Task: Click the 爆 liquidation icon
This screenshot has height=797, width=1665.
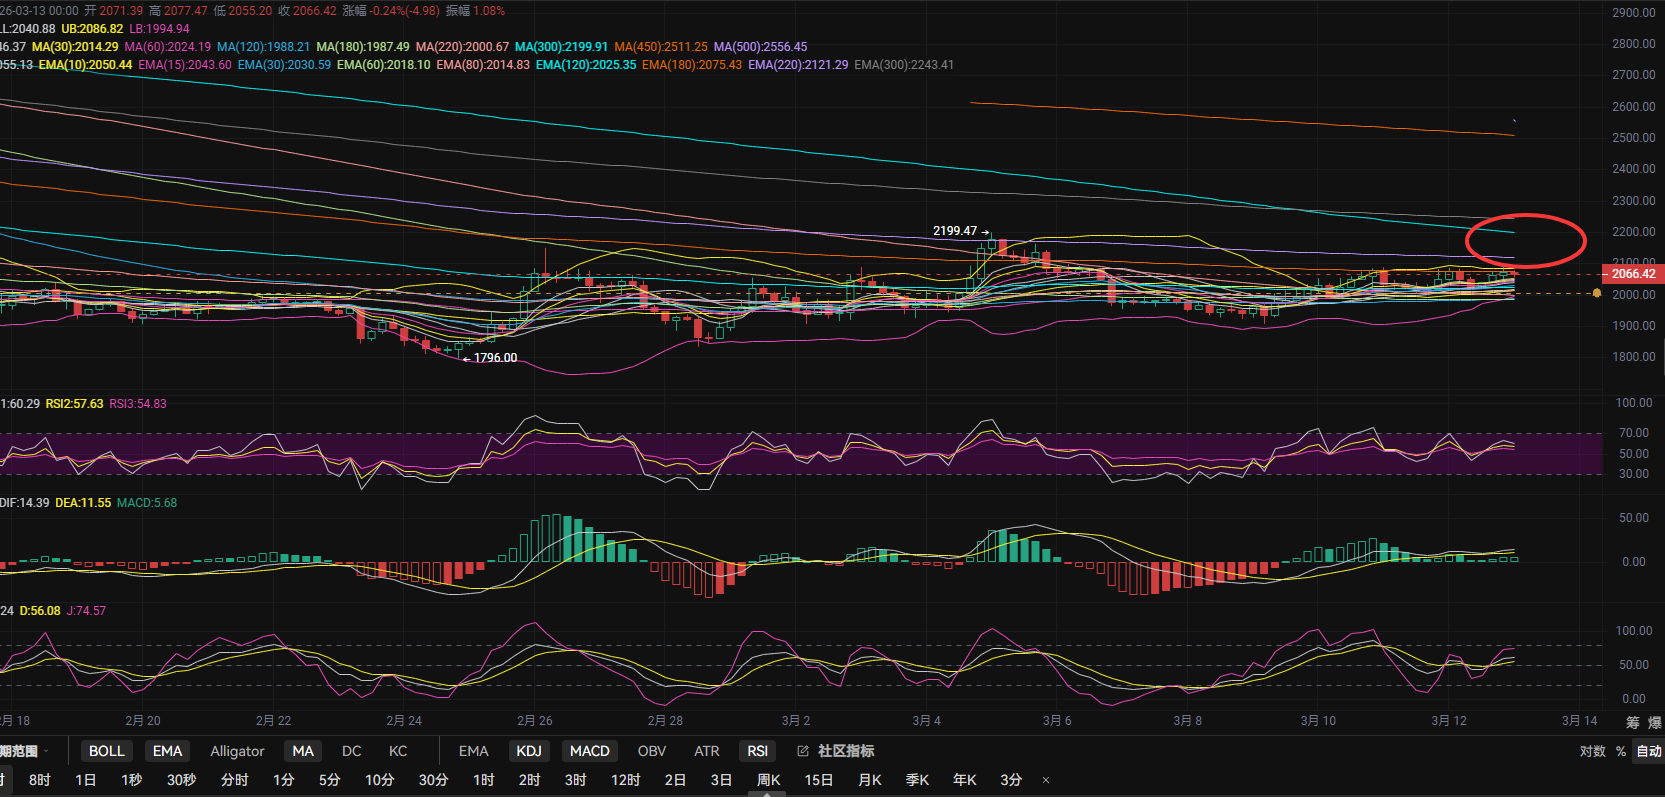Action: [1654, 722]
